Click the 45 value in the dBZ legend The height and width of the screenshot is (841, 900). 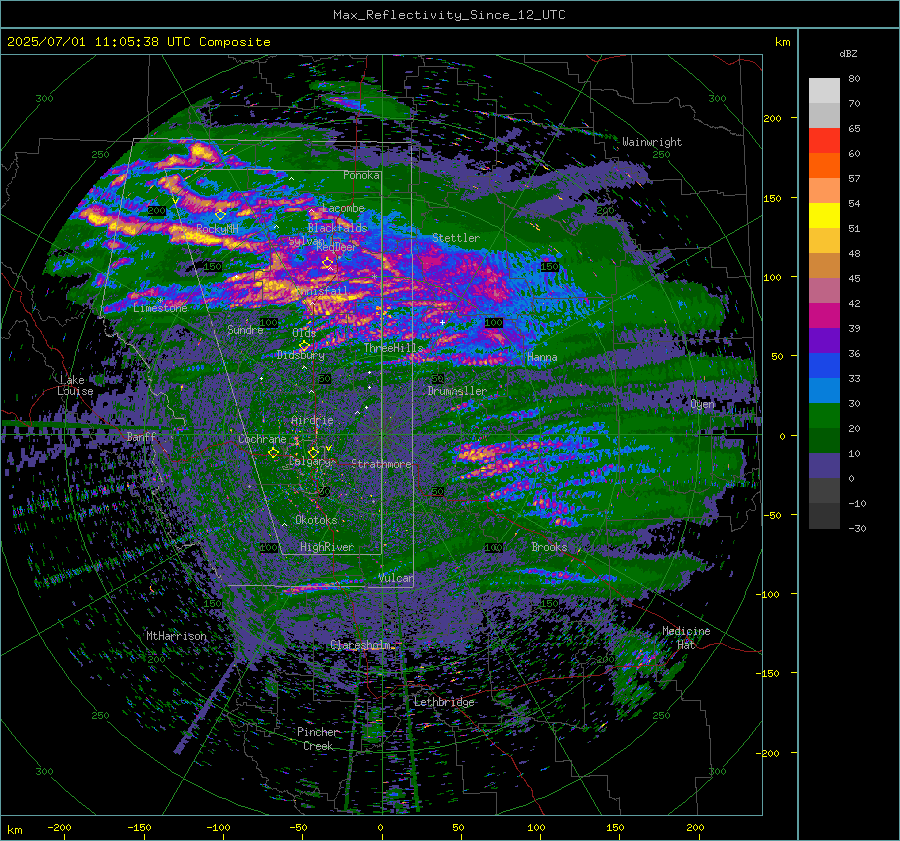854,278
